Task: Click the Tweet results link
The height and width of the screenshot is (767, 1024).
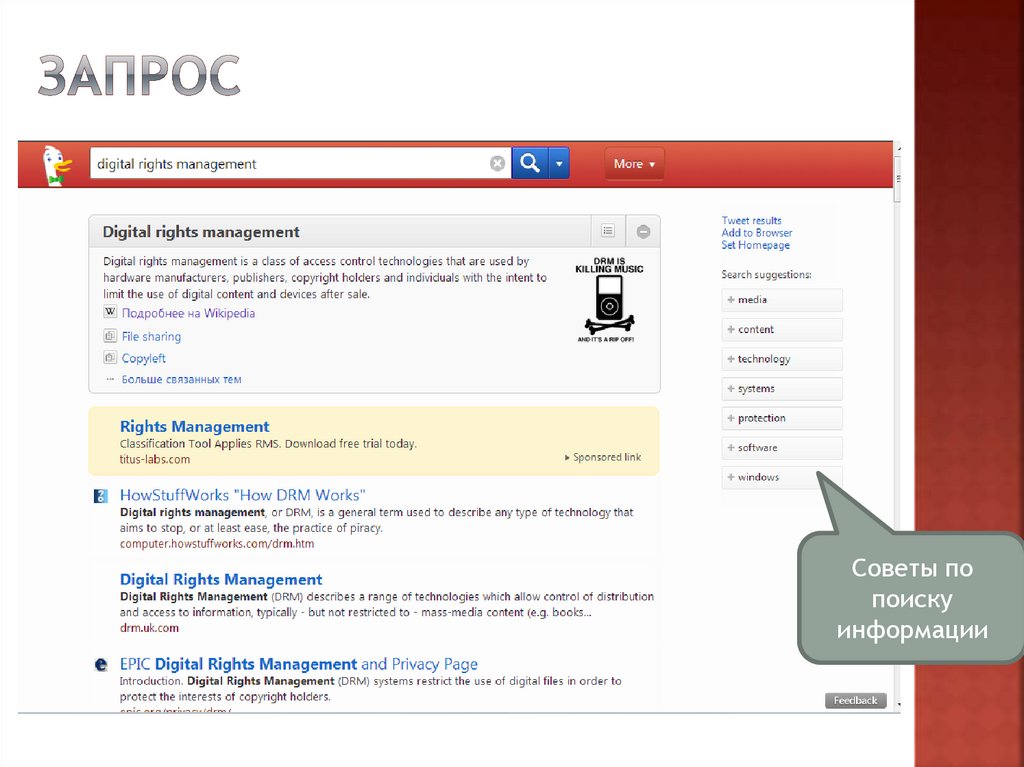Action: point(751,220)
